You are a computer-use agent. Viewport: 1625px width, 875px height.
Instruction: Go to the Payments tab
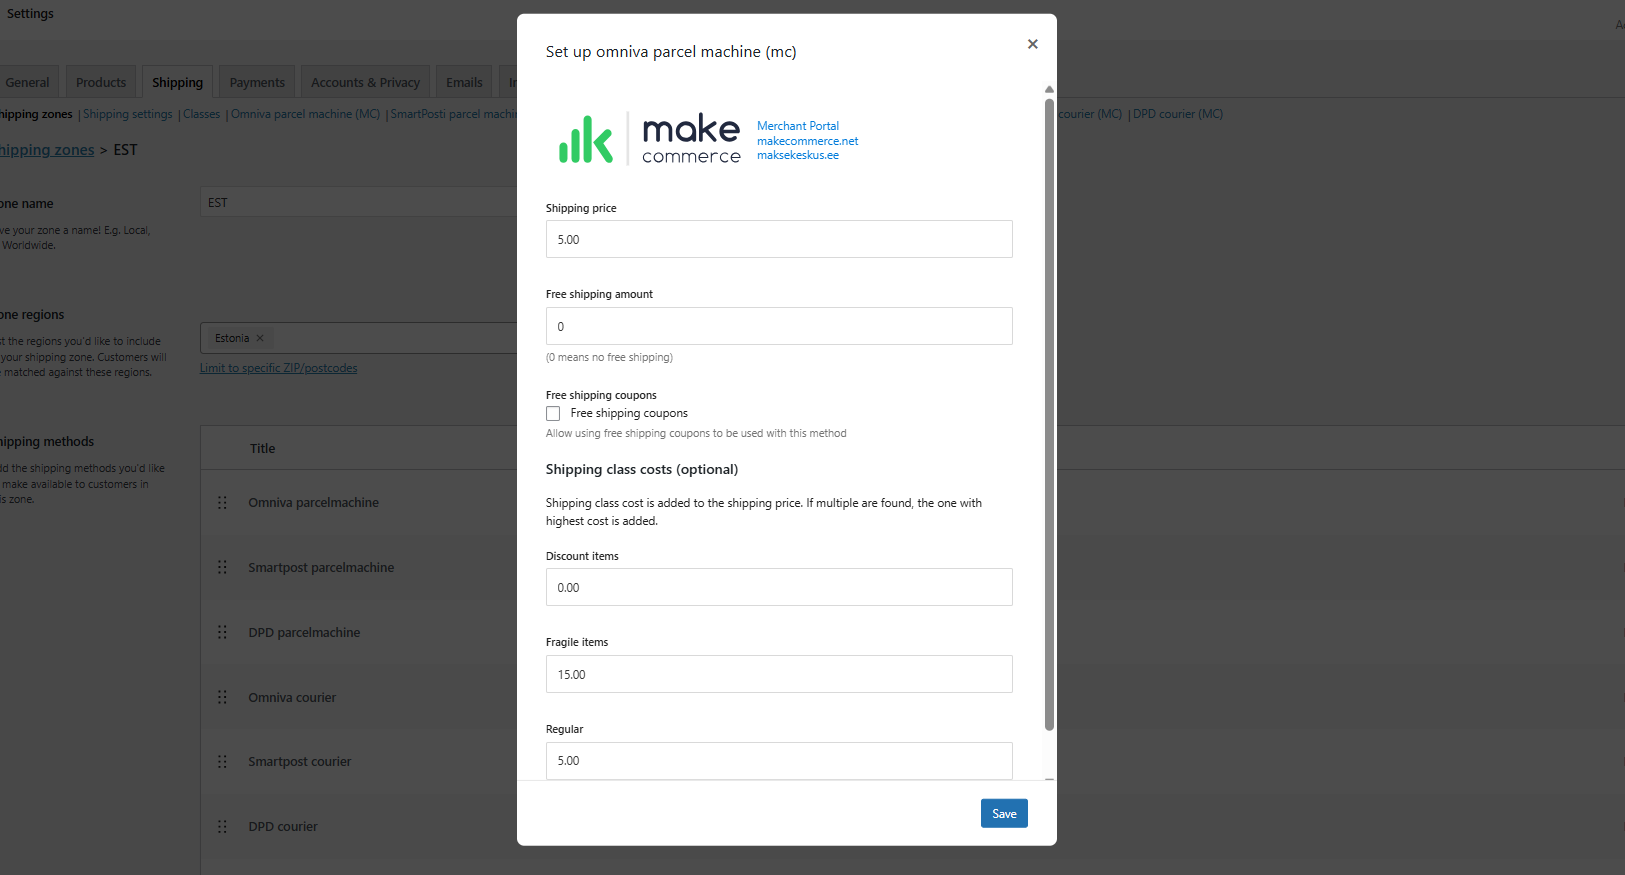click(x=257, y=82)
